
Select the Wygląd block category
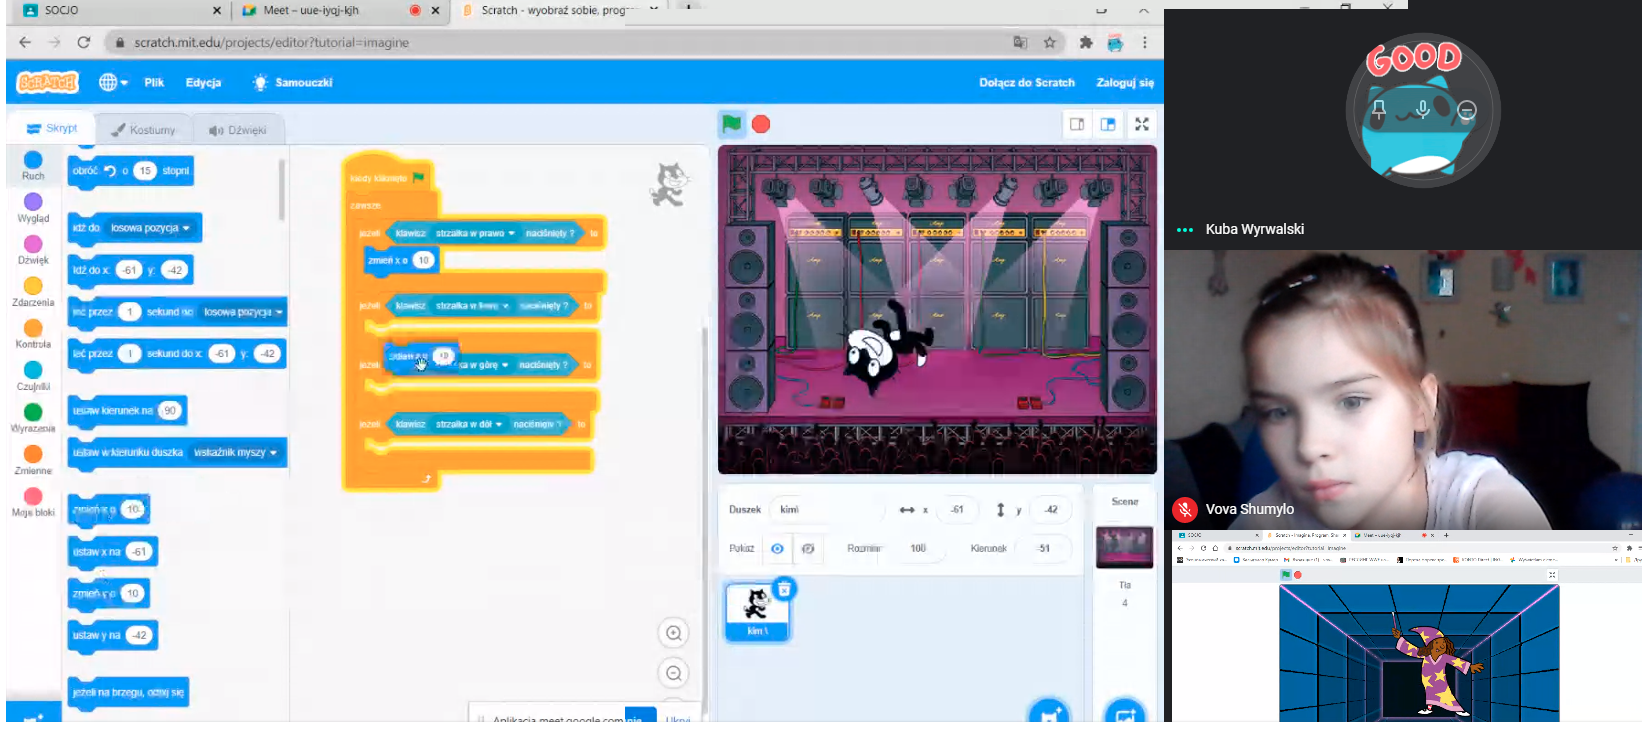(x=33, y=208)
